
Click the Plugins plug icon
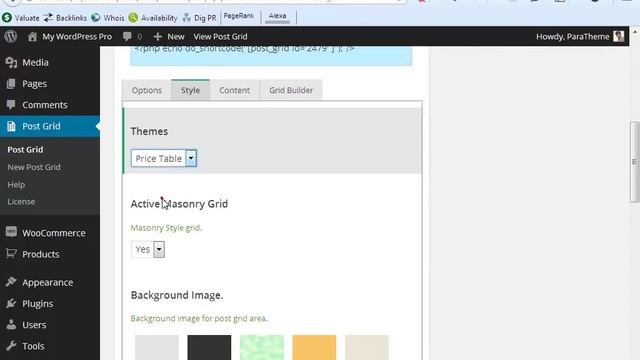11,303
